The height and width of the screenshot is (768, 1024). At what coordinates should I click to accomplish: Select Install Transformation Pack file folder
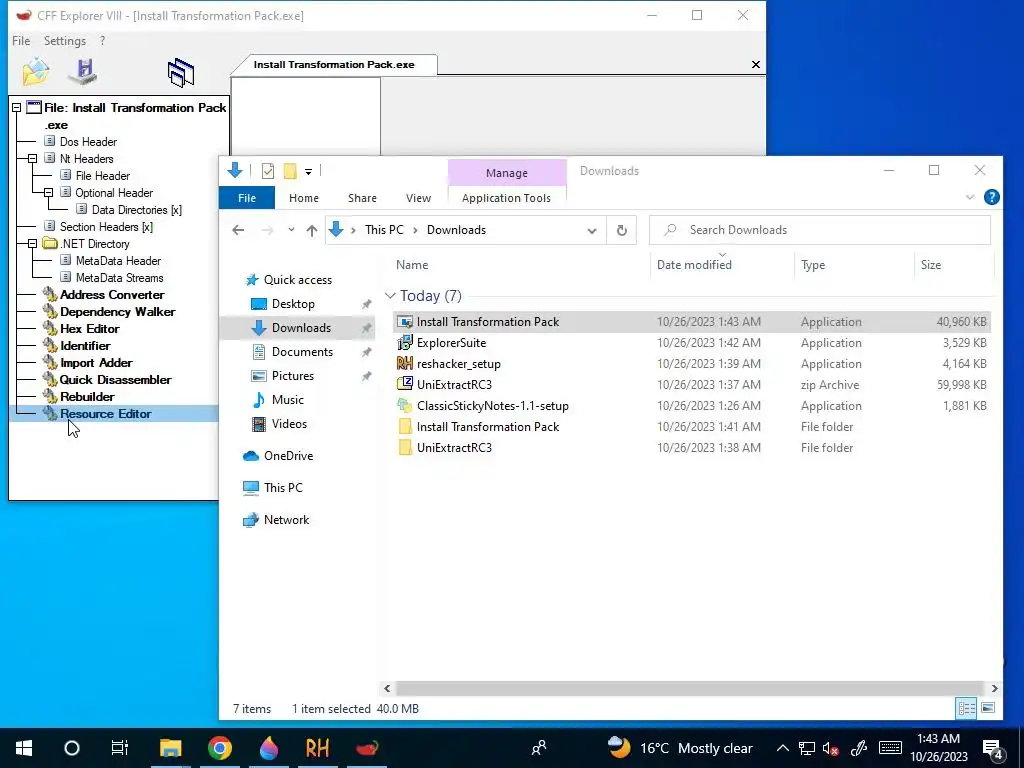pos(692,426)
